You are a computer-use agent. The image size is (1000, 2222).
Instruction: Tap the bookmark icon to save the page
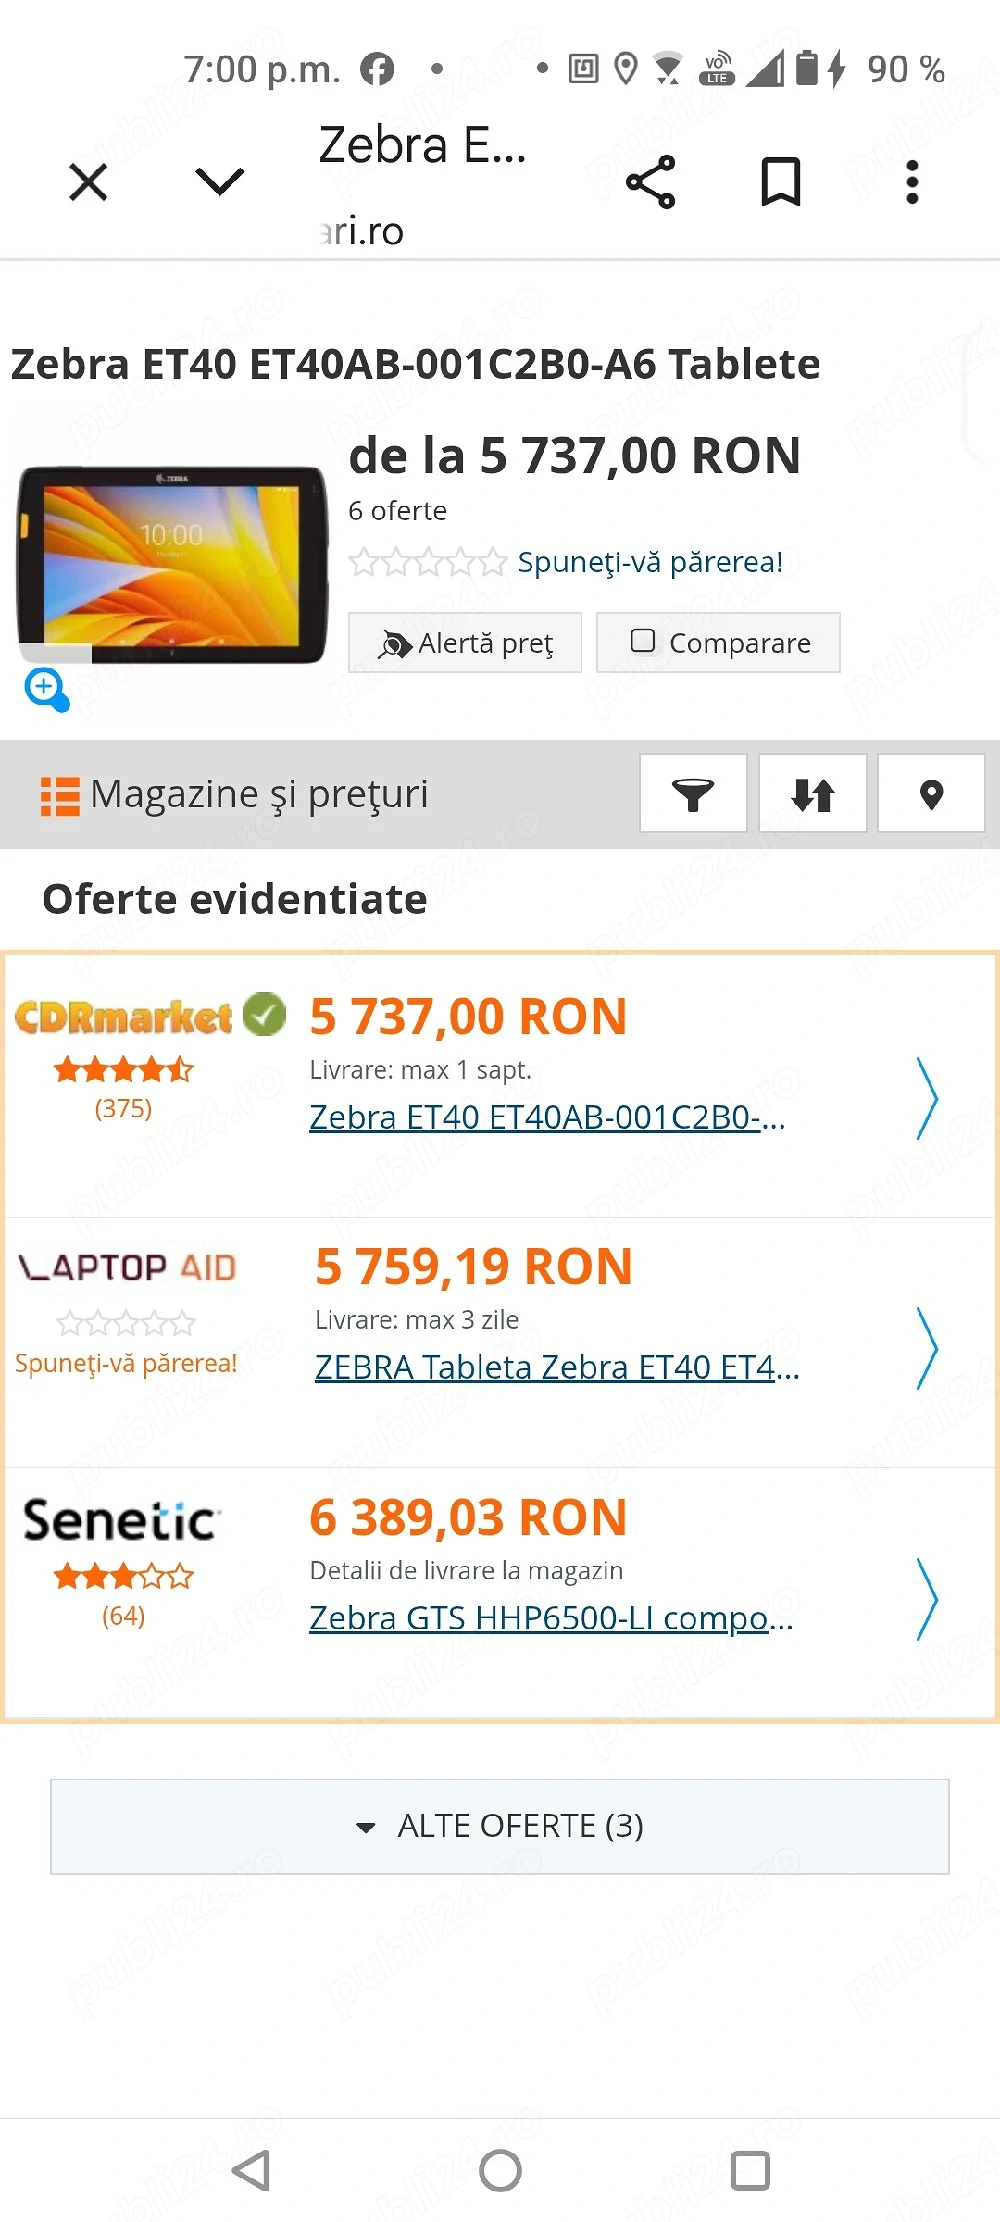(781, 182)
